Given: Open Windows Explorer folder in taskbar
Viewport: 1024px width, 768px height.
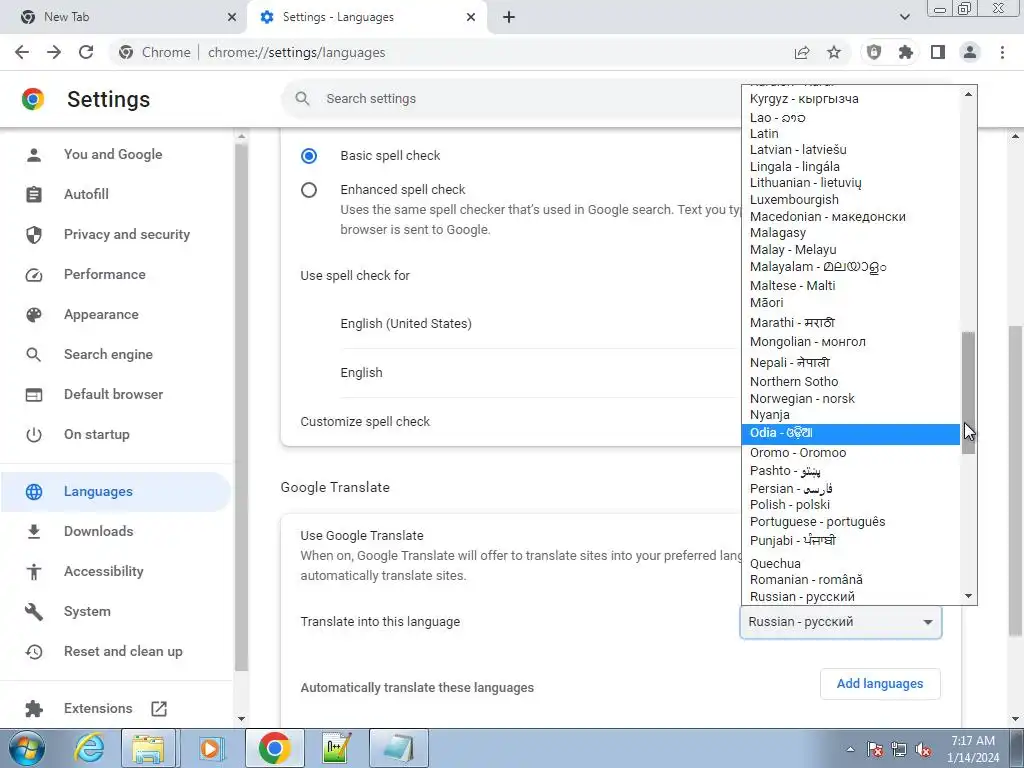Looking at the screenshot, I should (148, 748).
